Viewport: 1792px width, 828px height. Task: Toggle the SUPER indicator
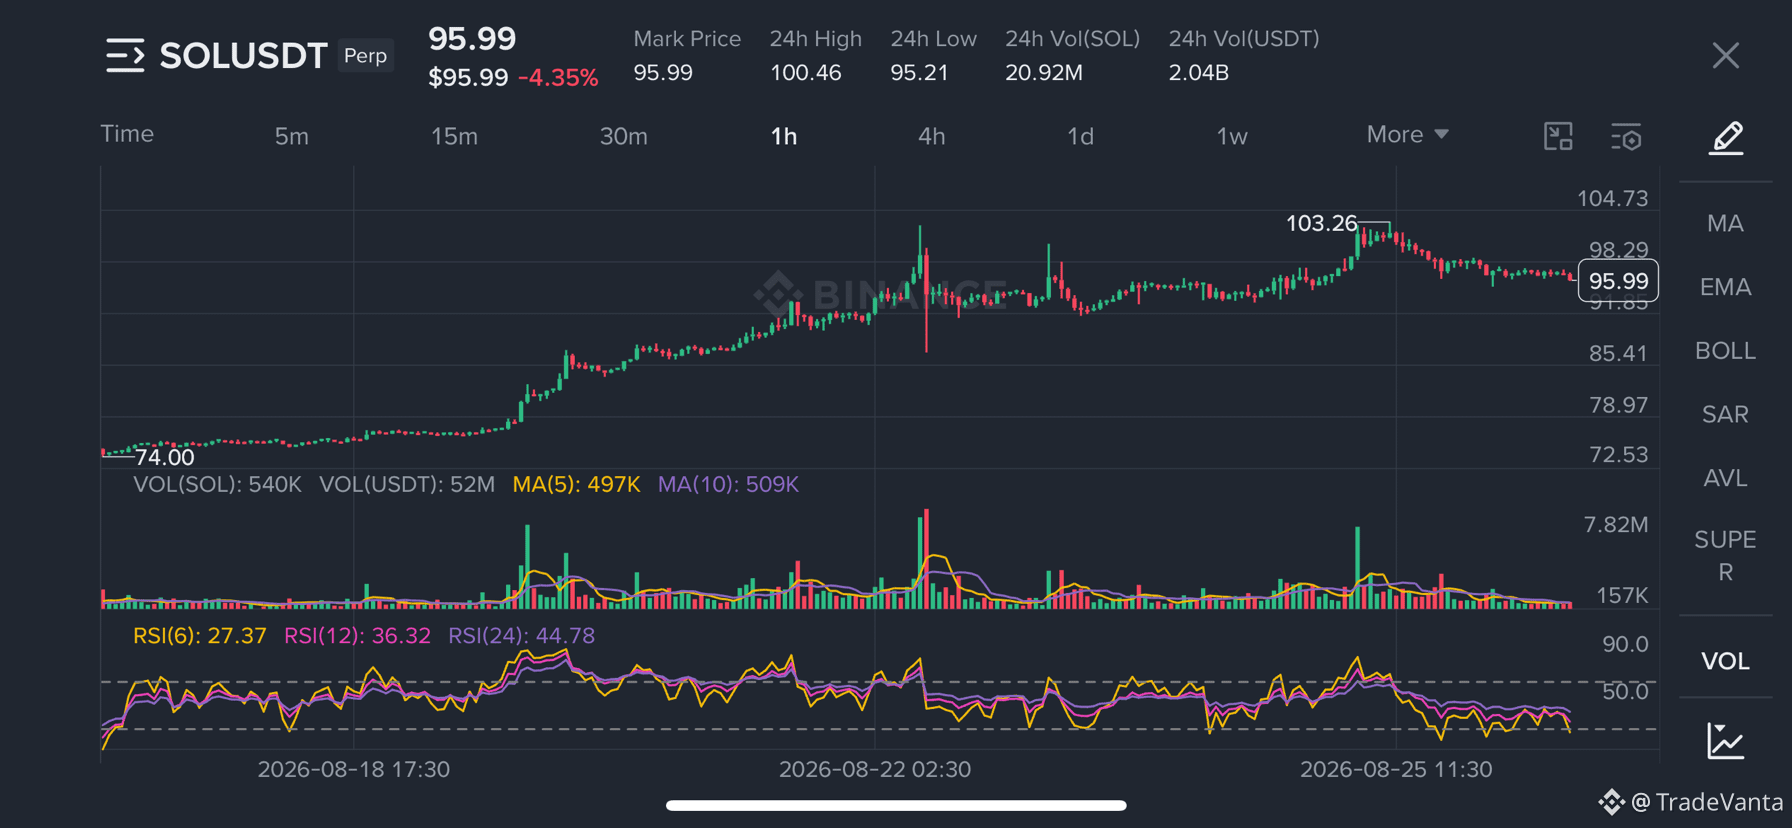(1726, 556)
